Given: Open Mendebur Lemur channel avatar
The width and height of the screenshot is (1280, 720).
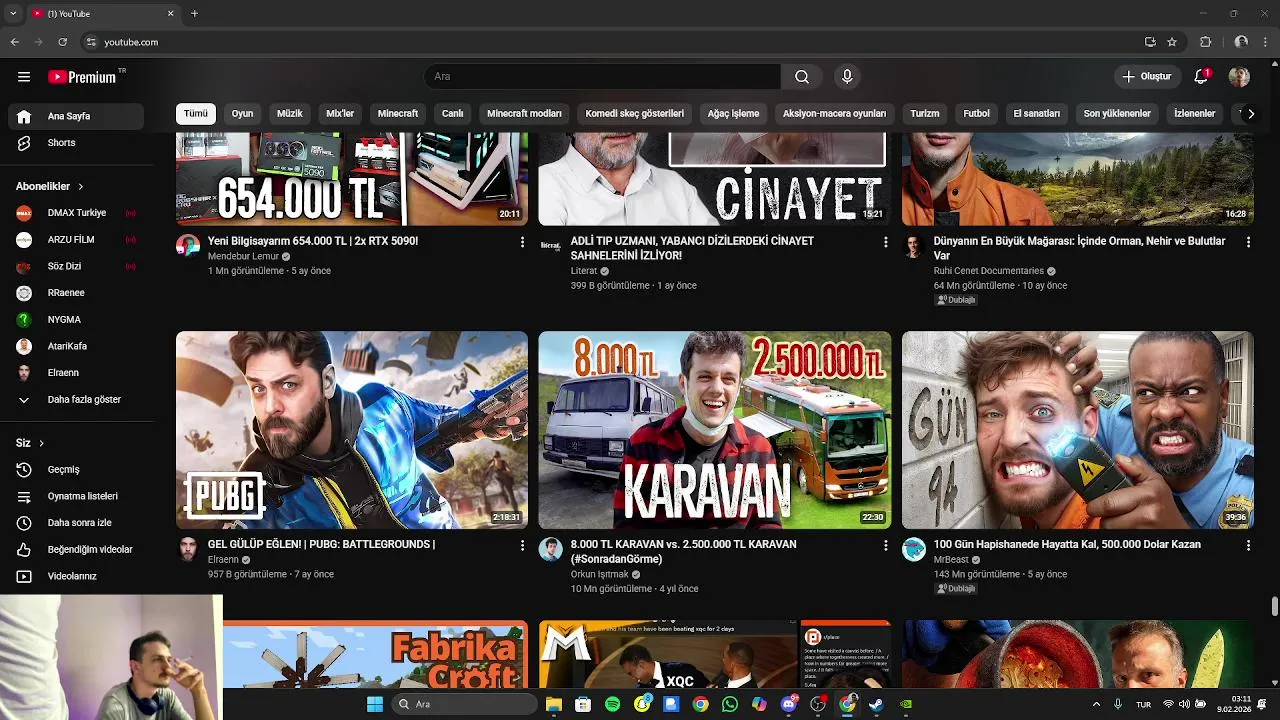Looking at the screenshot, I should pos(188,246).
